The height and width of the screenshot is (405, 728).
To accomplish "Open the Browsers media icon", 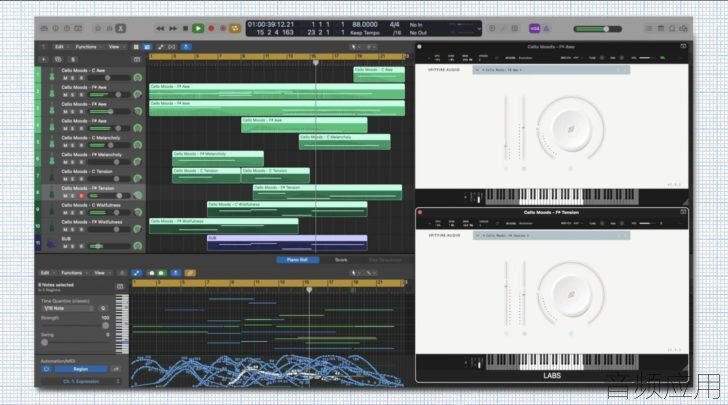I will (683, 28).
